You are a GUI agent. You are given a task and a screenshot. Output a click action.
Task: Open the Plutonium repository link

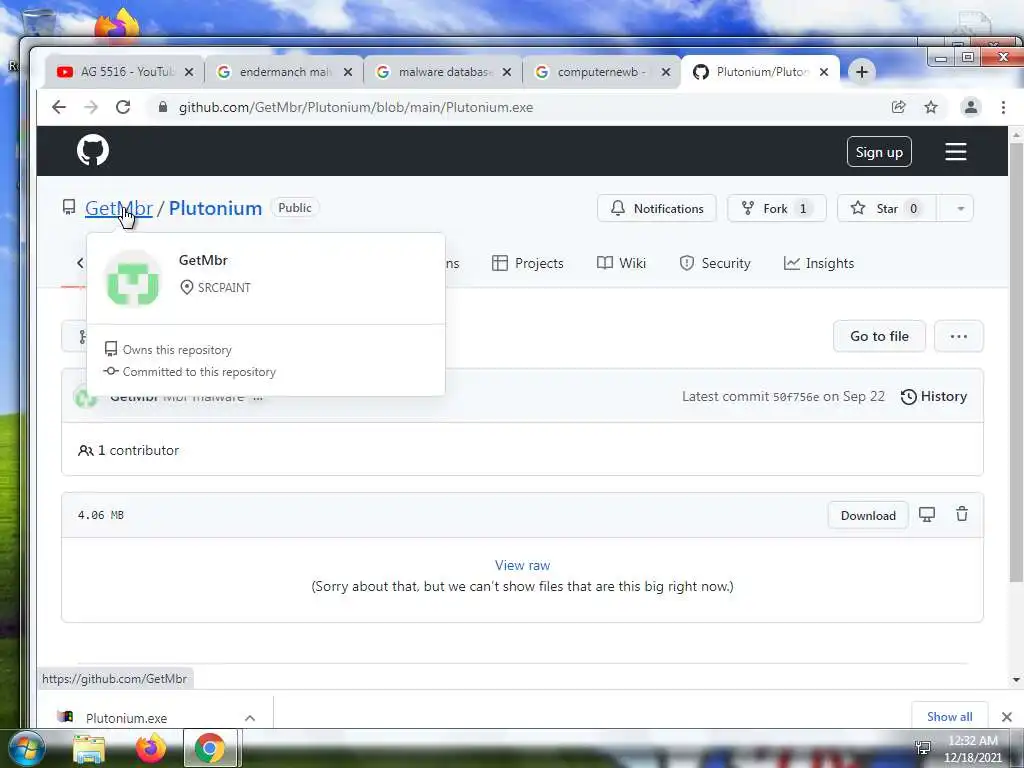point(215,208)
